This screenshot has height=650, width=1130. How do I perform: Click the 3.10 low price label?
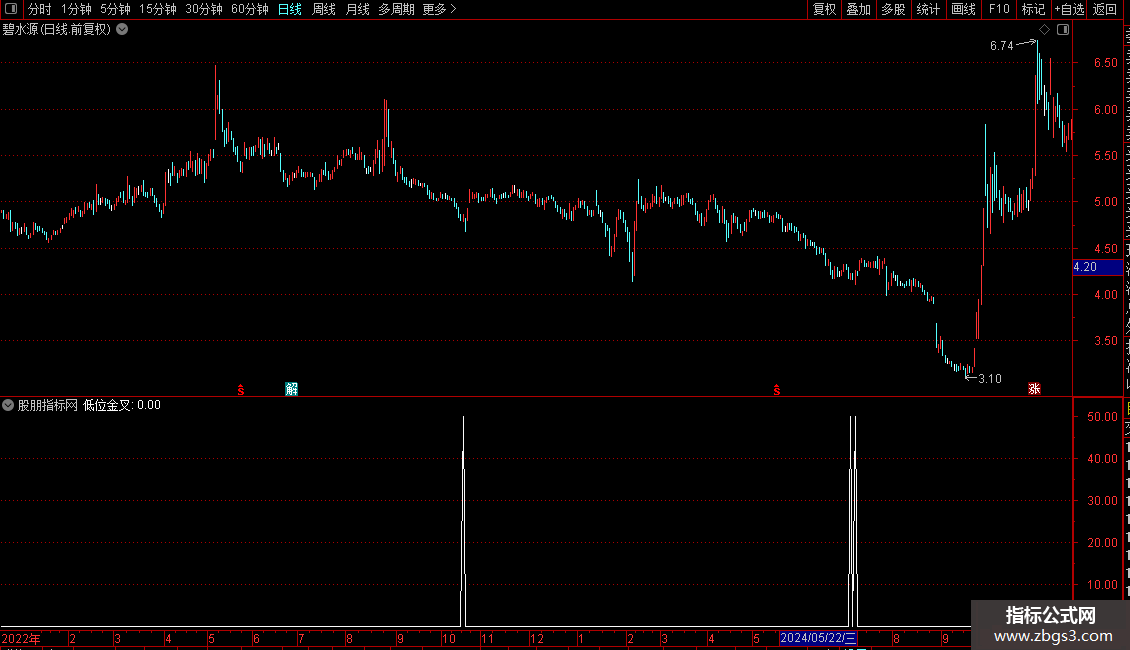tap(989, 378)
